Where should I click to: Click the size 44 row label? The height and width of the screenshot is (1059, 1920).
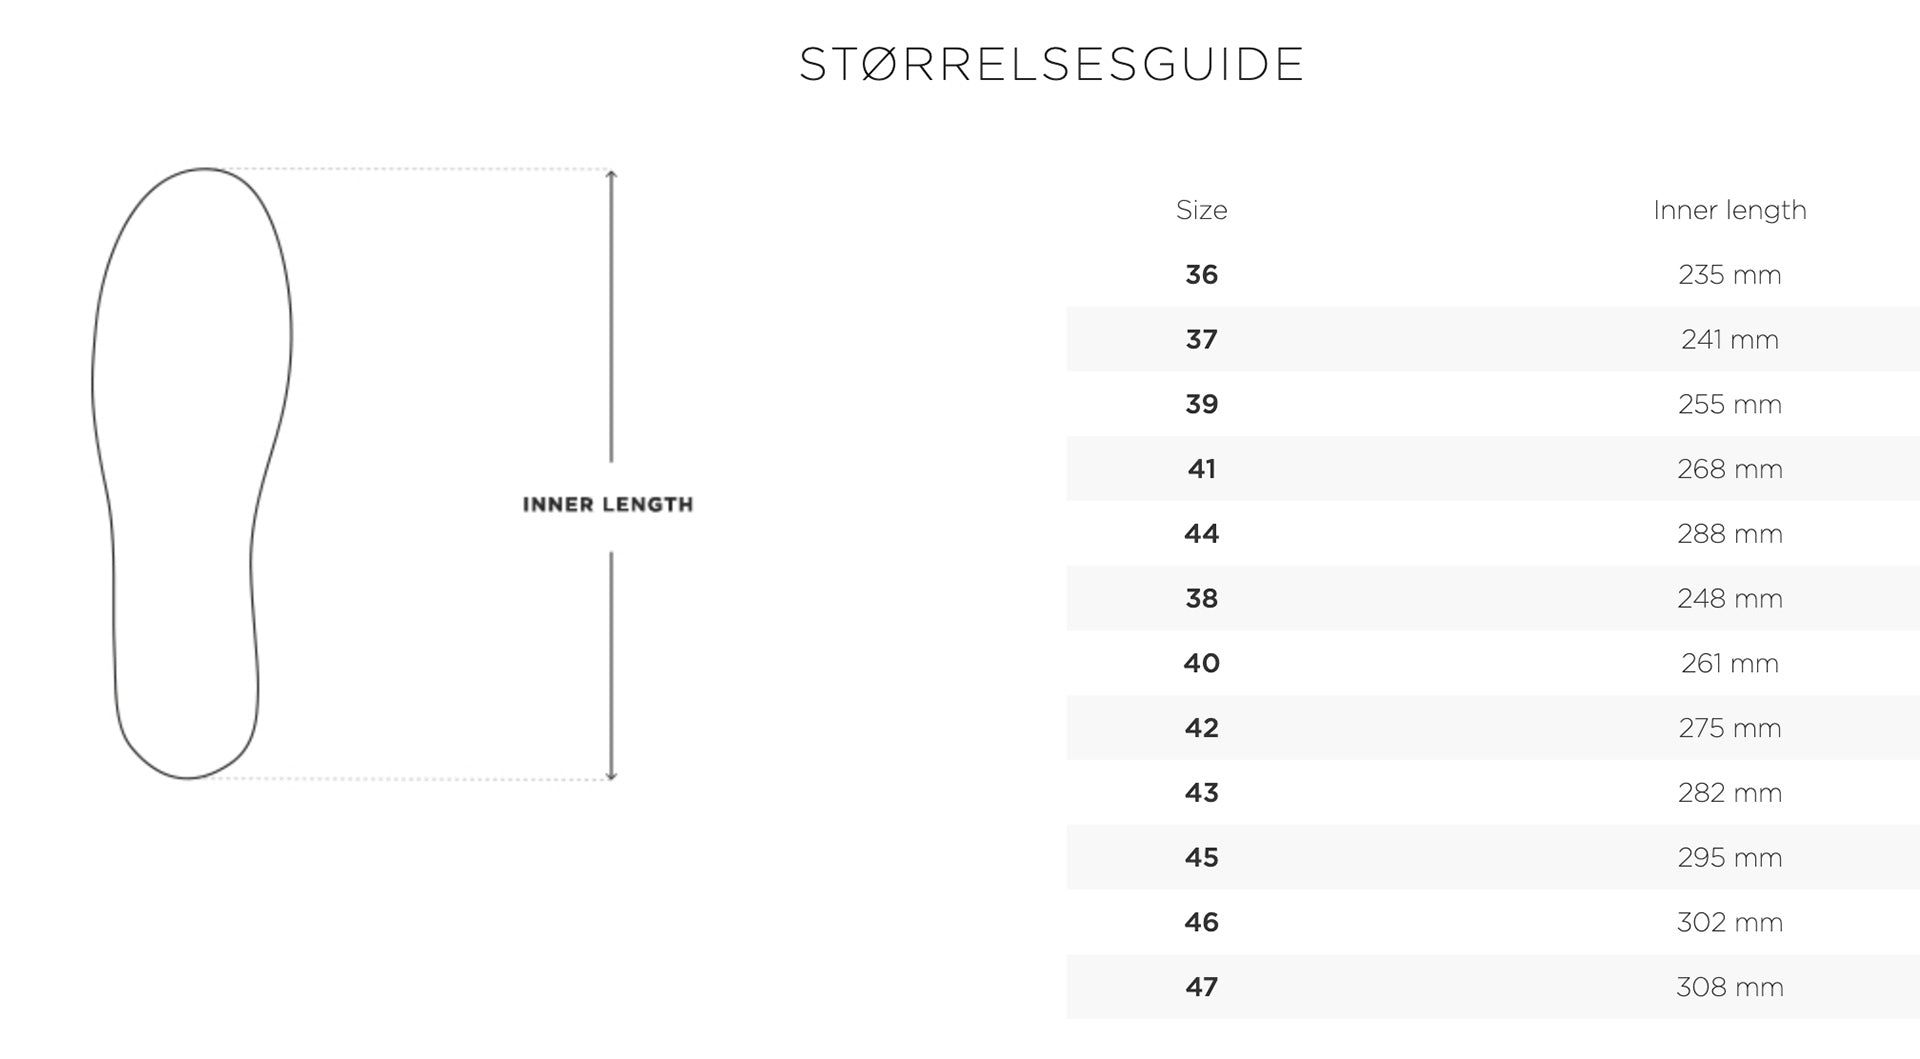click(x=1201, y=534)
